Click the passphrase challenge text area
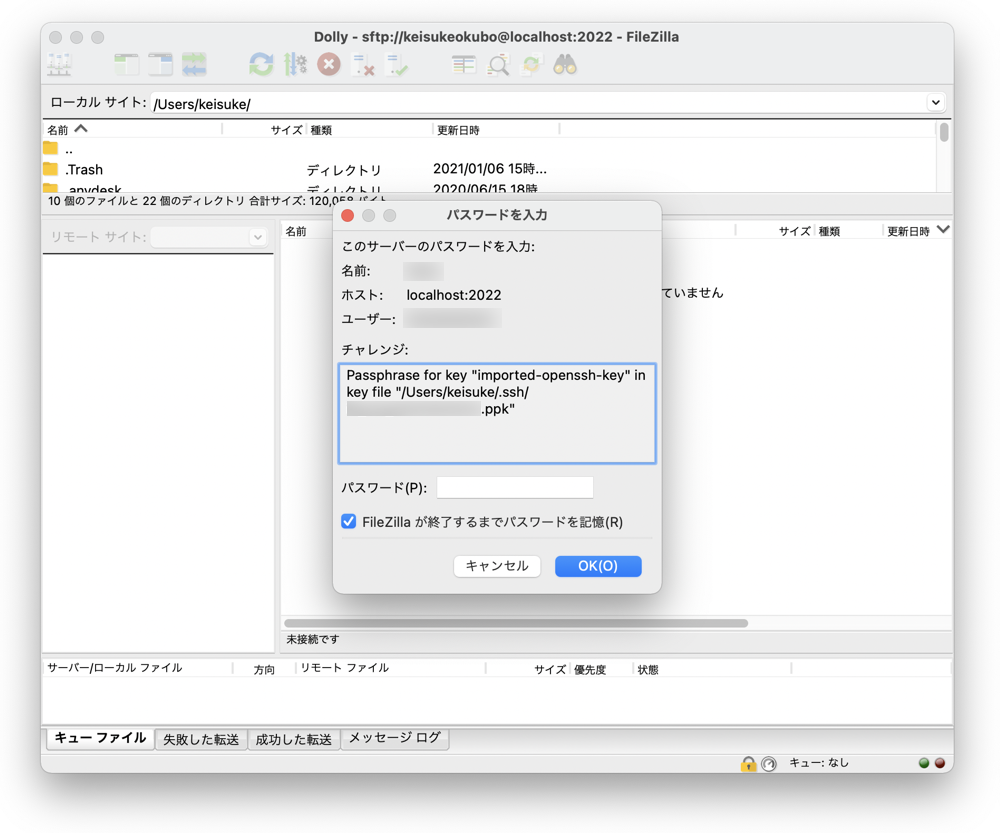This screenshot has width=1000, height=833. coord(497,413)
